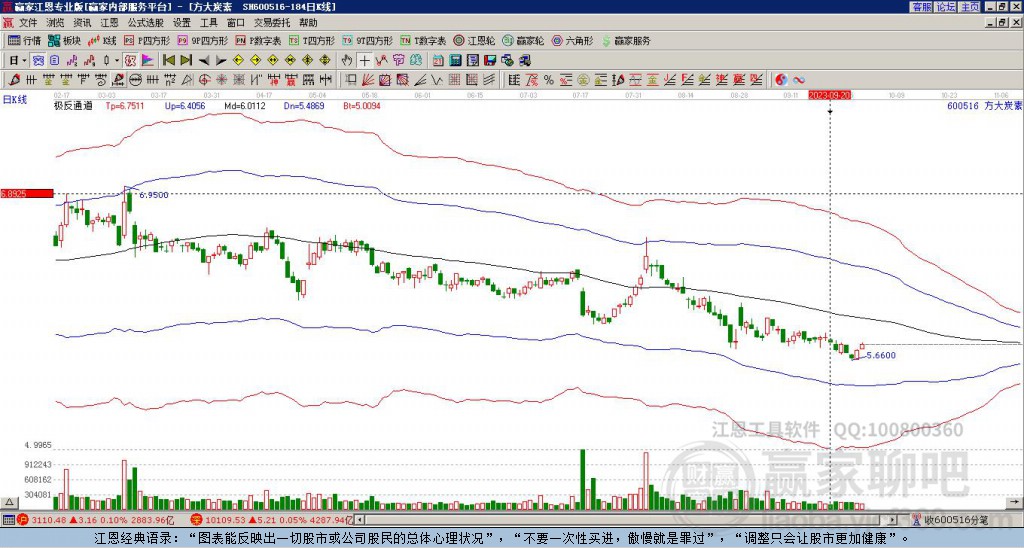Open the 9P四方形 tool

coord(202,40)
